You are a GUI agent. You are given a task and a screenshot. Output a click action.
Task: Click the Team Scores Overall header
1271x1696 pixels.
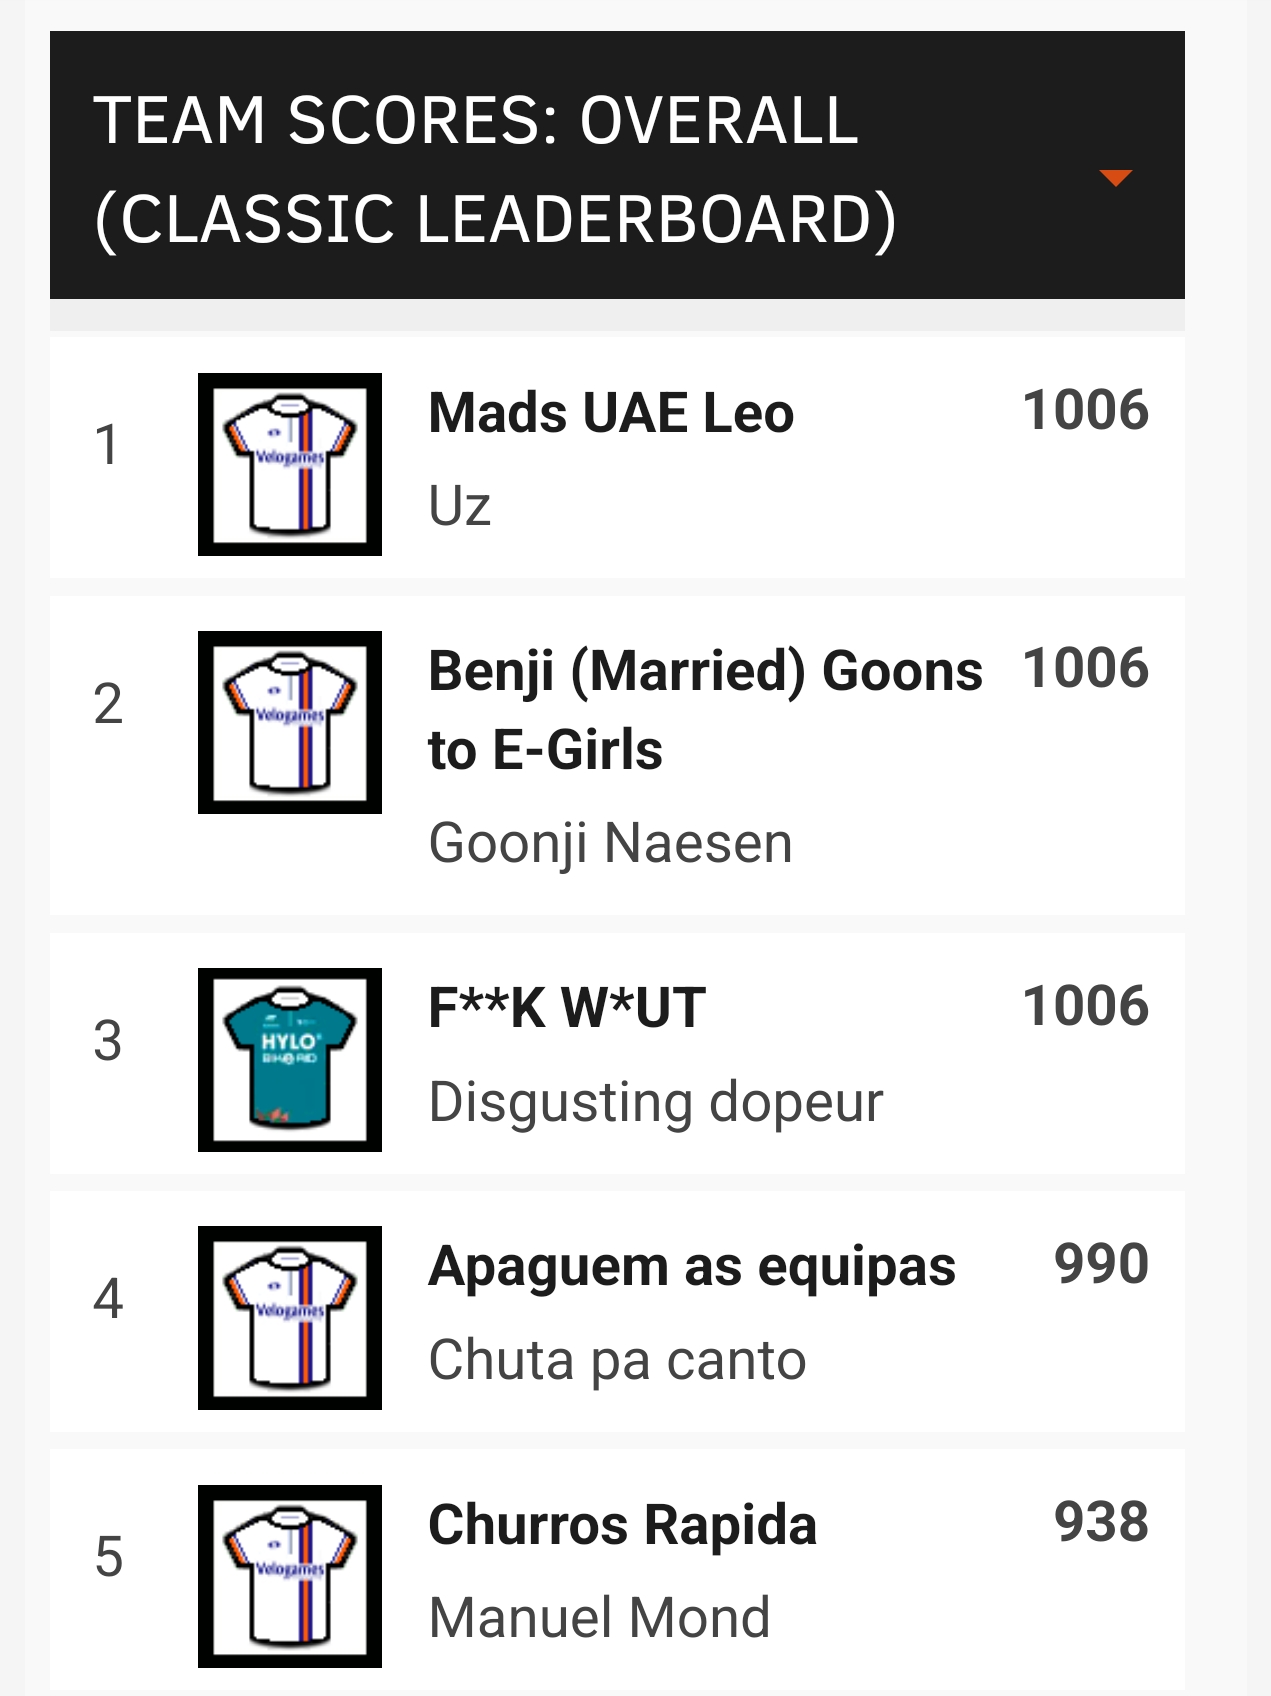[617, 165]
